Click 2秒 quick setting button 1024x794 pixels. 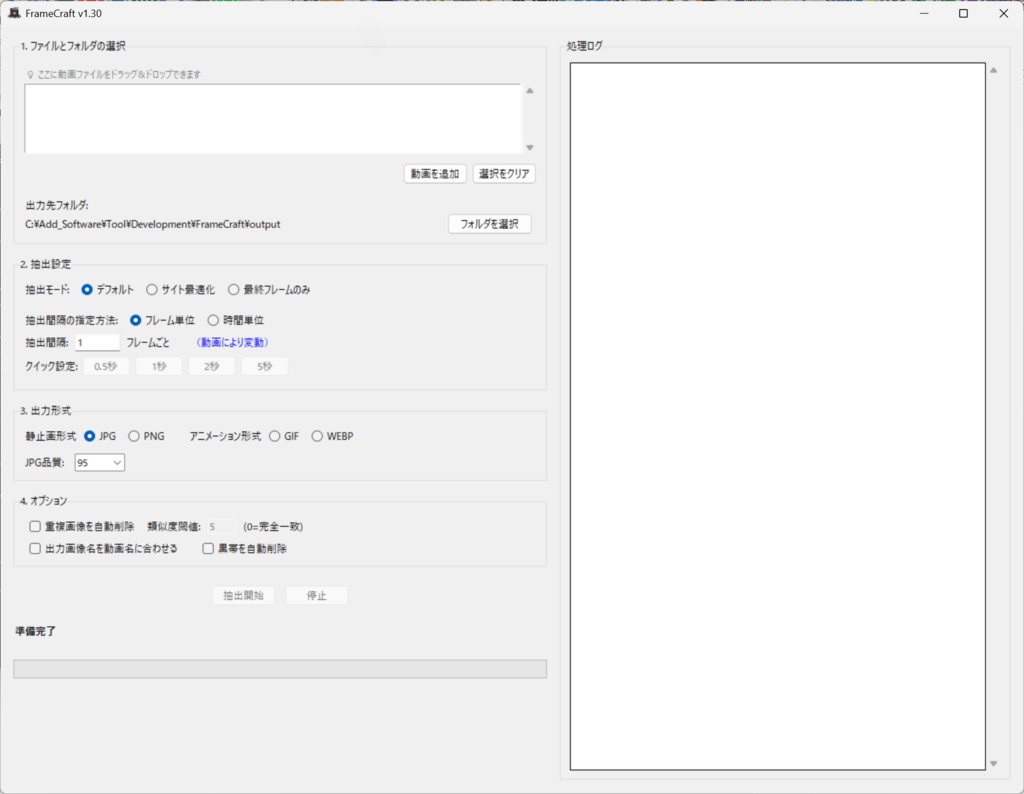[212, 366]
